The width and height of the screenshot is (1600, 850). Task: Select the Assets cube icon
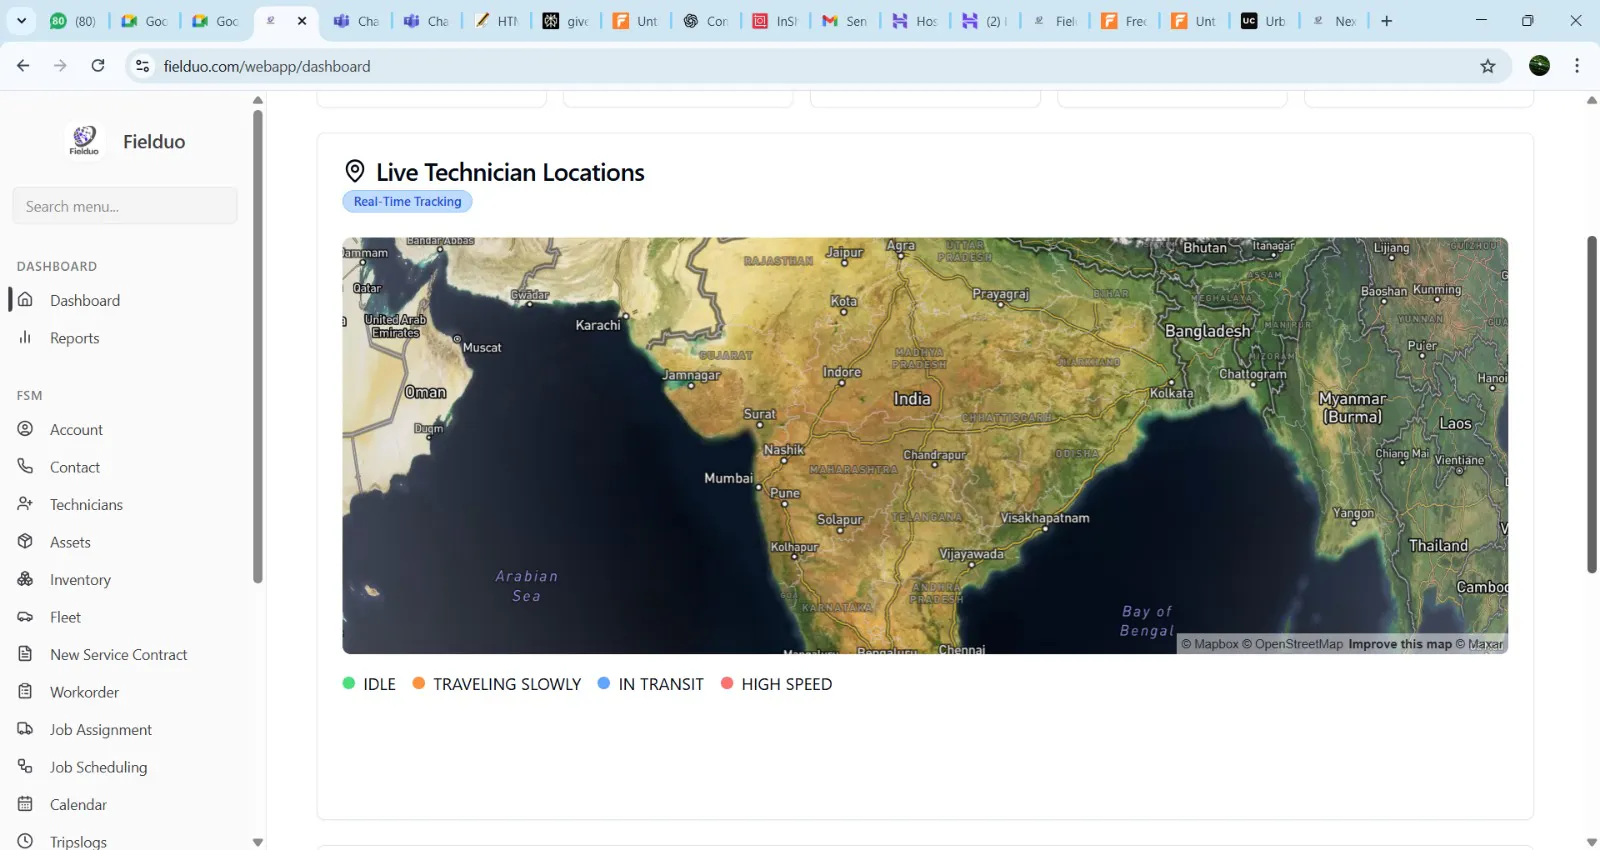click(x=25, y=542)
